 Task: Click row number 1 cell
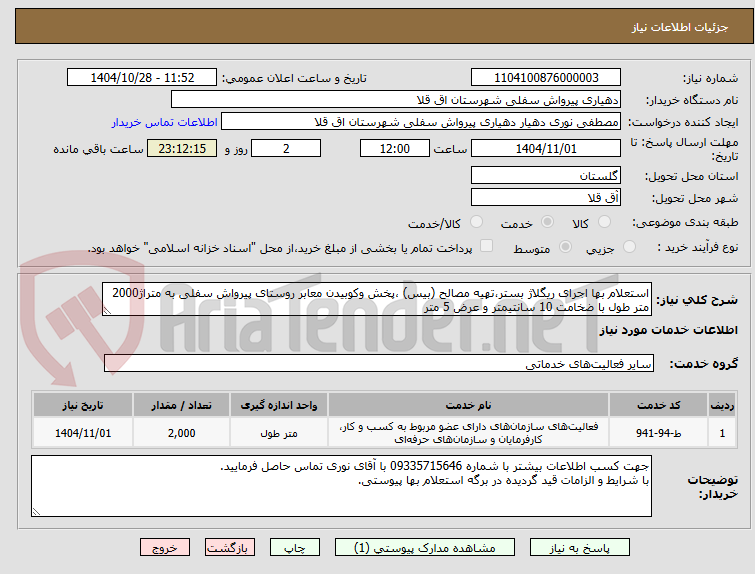click(722, 433)
